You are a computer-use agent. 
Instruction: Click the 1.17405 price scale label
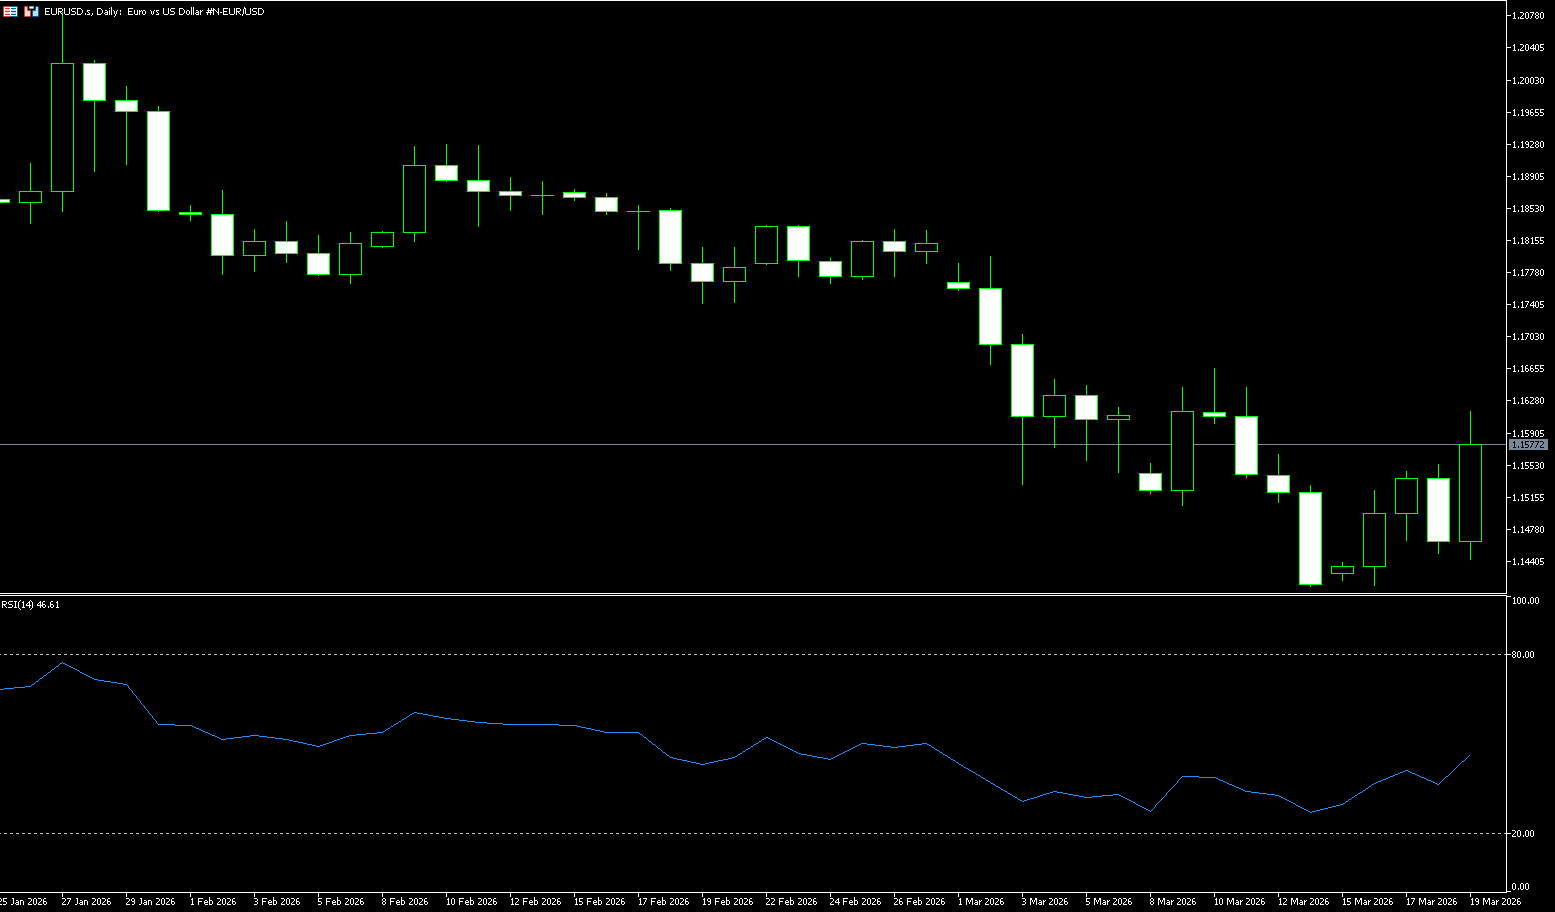pyautogui.click(x=1529, y=305)
